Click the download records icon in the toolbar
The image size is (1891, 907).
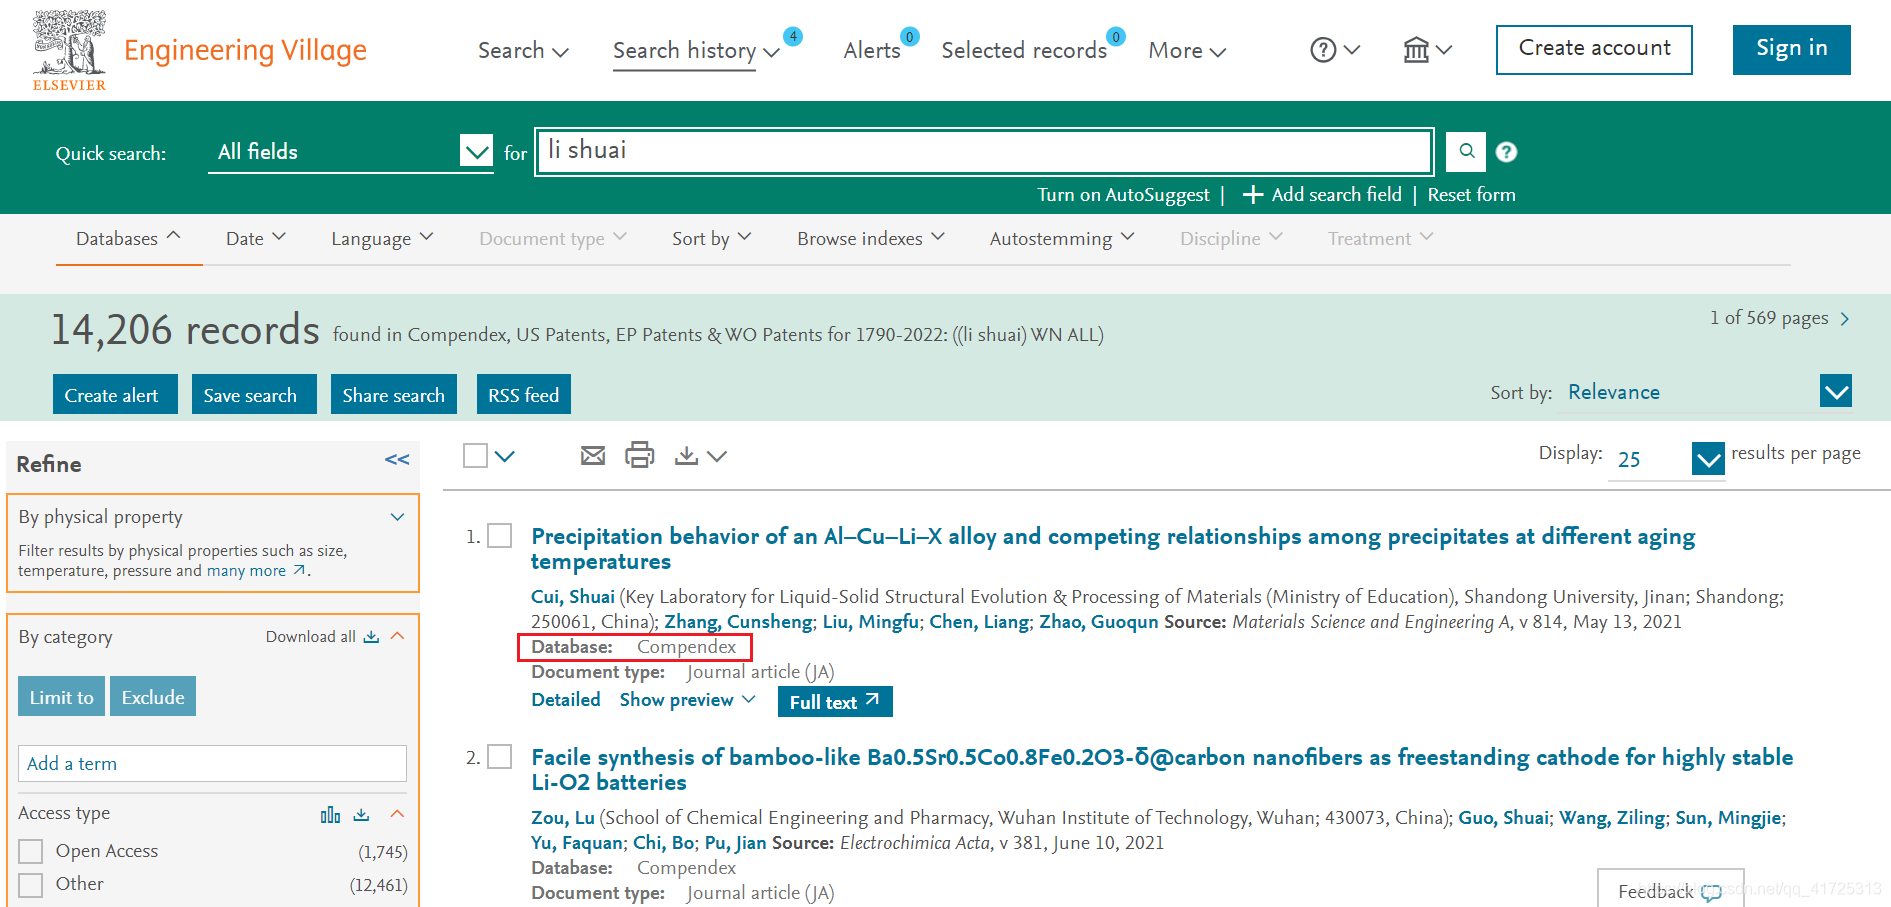point(686,456)
